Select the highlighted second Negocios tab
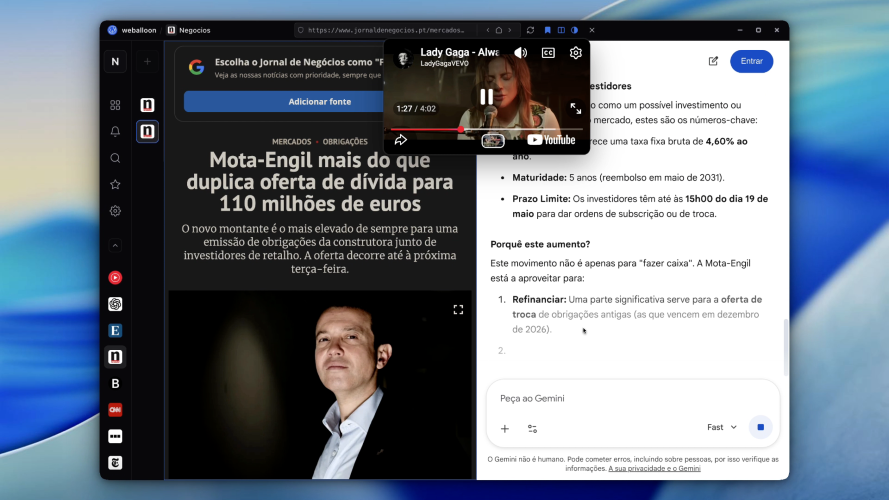This screenshot has height=500, width=889. [x=147, y=132]
